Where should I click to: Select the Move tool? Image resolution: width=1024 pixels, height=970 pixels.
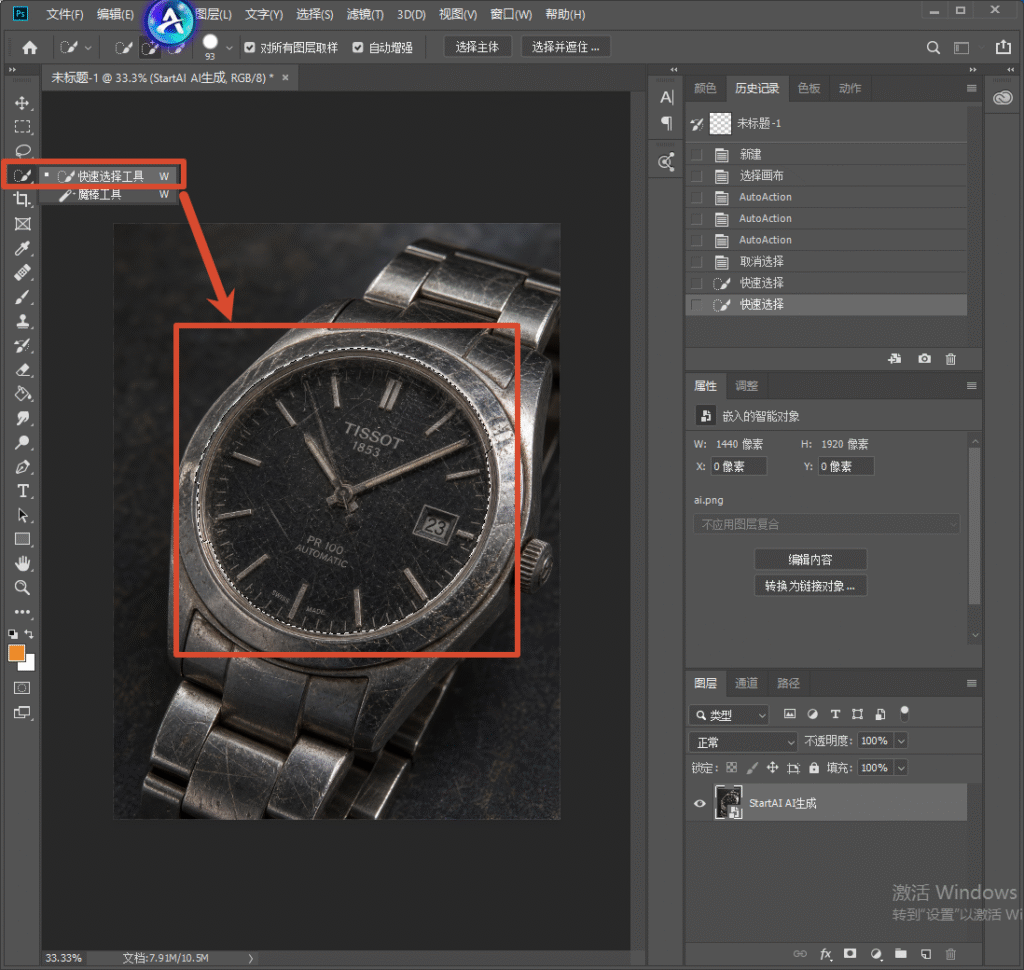point(22,103)
